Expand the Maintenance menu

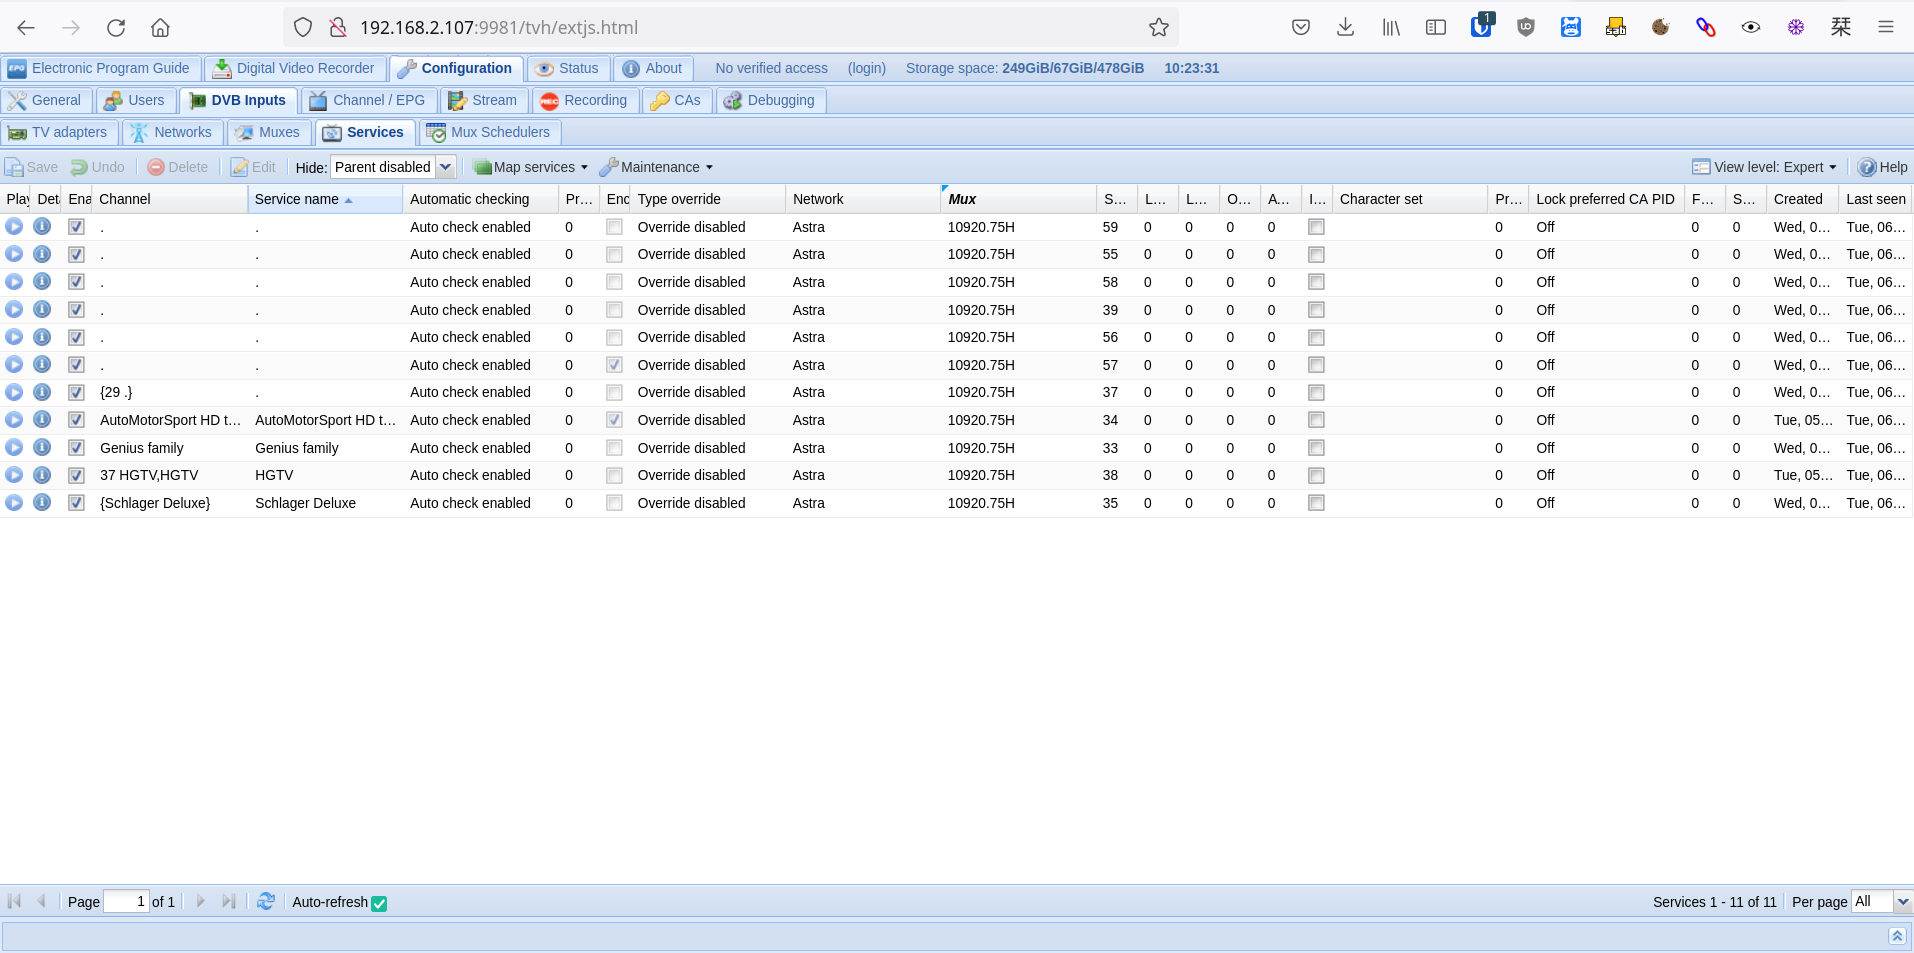point(657,167)
